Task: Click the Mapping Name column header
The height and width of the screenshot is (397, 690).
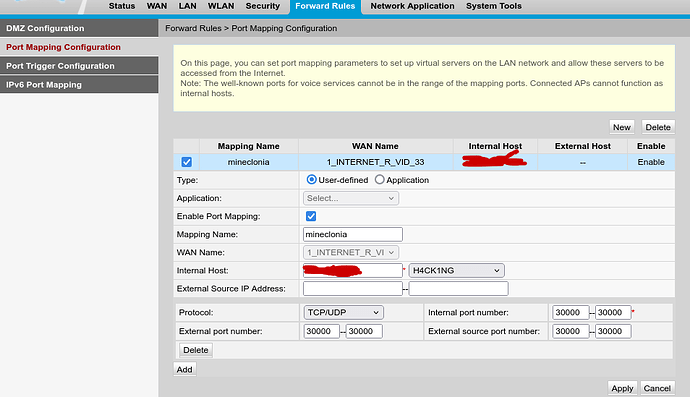Action: pyautogui.click(x=249, y=146)
